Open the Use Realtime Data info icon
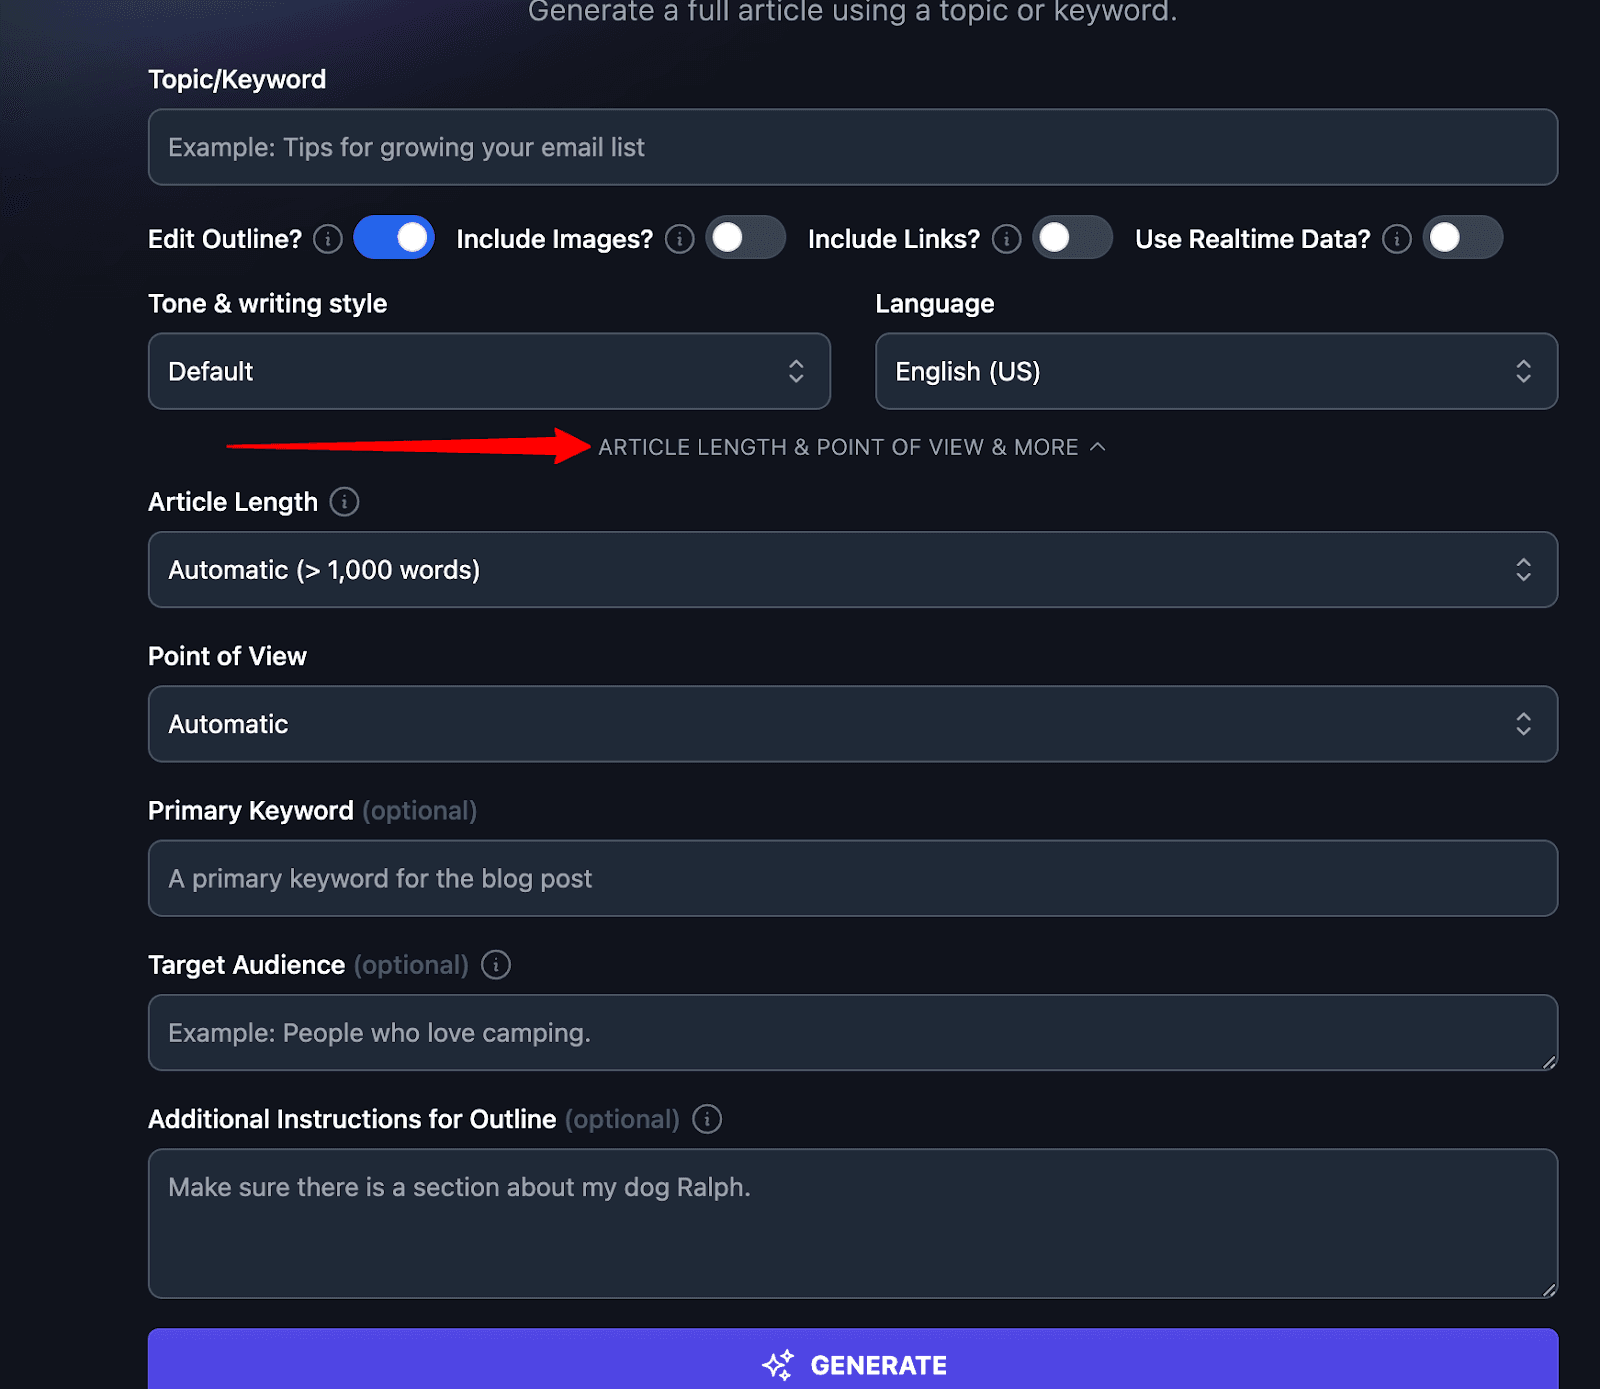Viewport: 1600px width, 1389px height. pos(1397,238)
